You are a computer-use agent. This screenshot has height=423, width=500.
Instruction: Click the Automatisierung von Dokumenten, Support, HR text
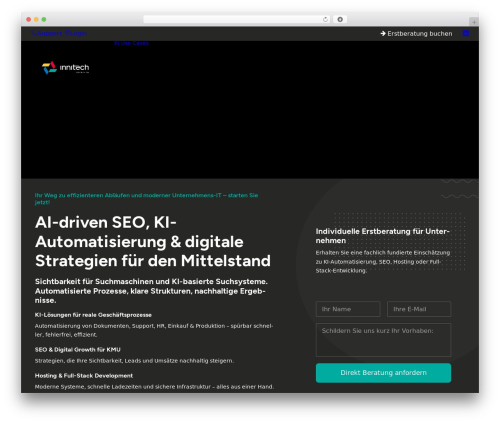[x=154, y=330]
